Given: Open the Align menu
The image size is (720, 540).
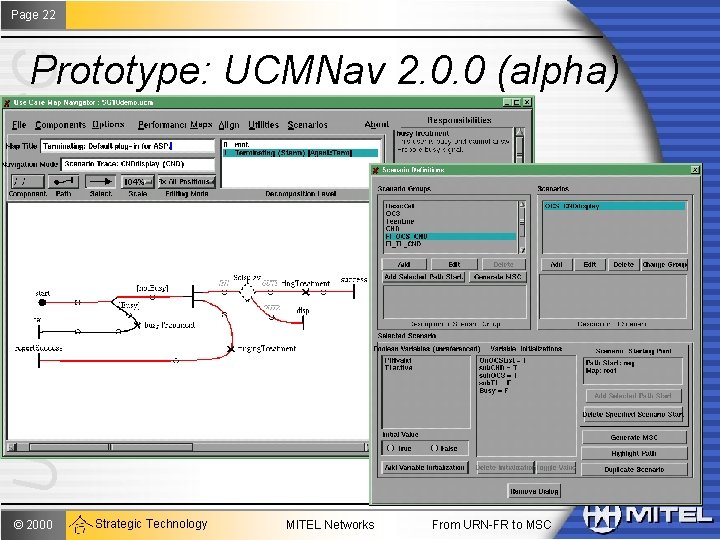Looking at the screenshot, I should (x=229, y=125).
